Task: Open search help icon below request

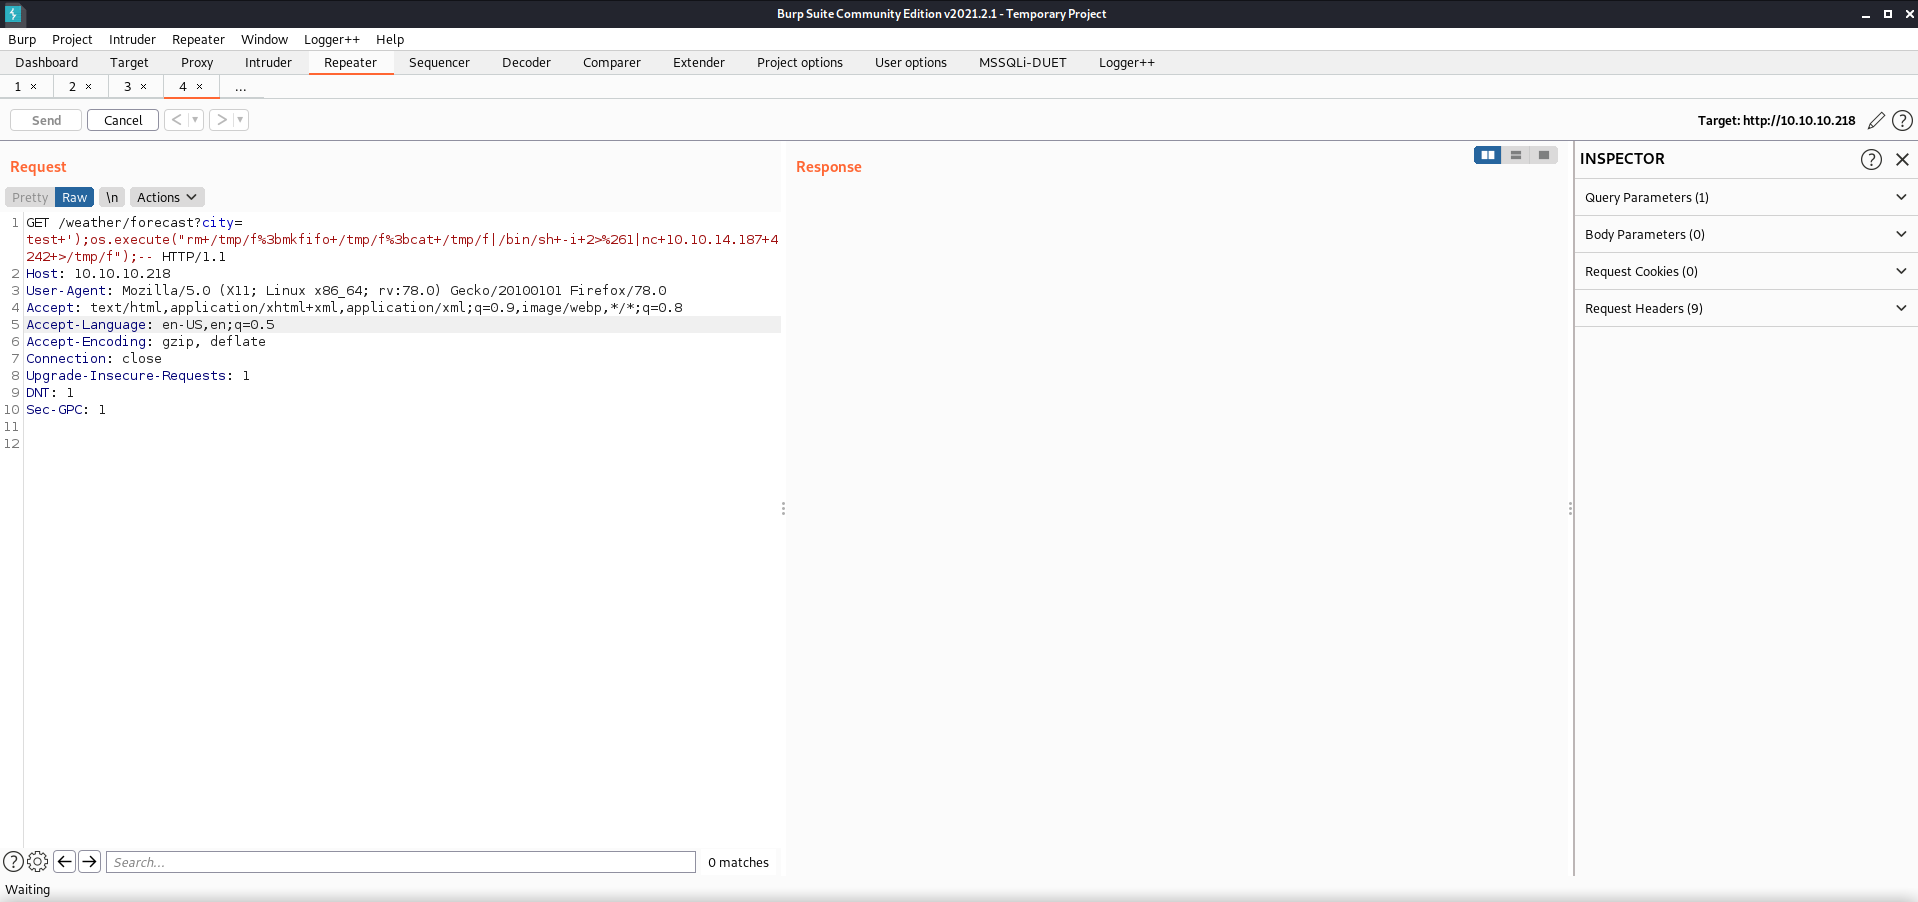Action: pyautogui.click(x=14, y=861)
